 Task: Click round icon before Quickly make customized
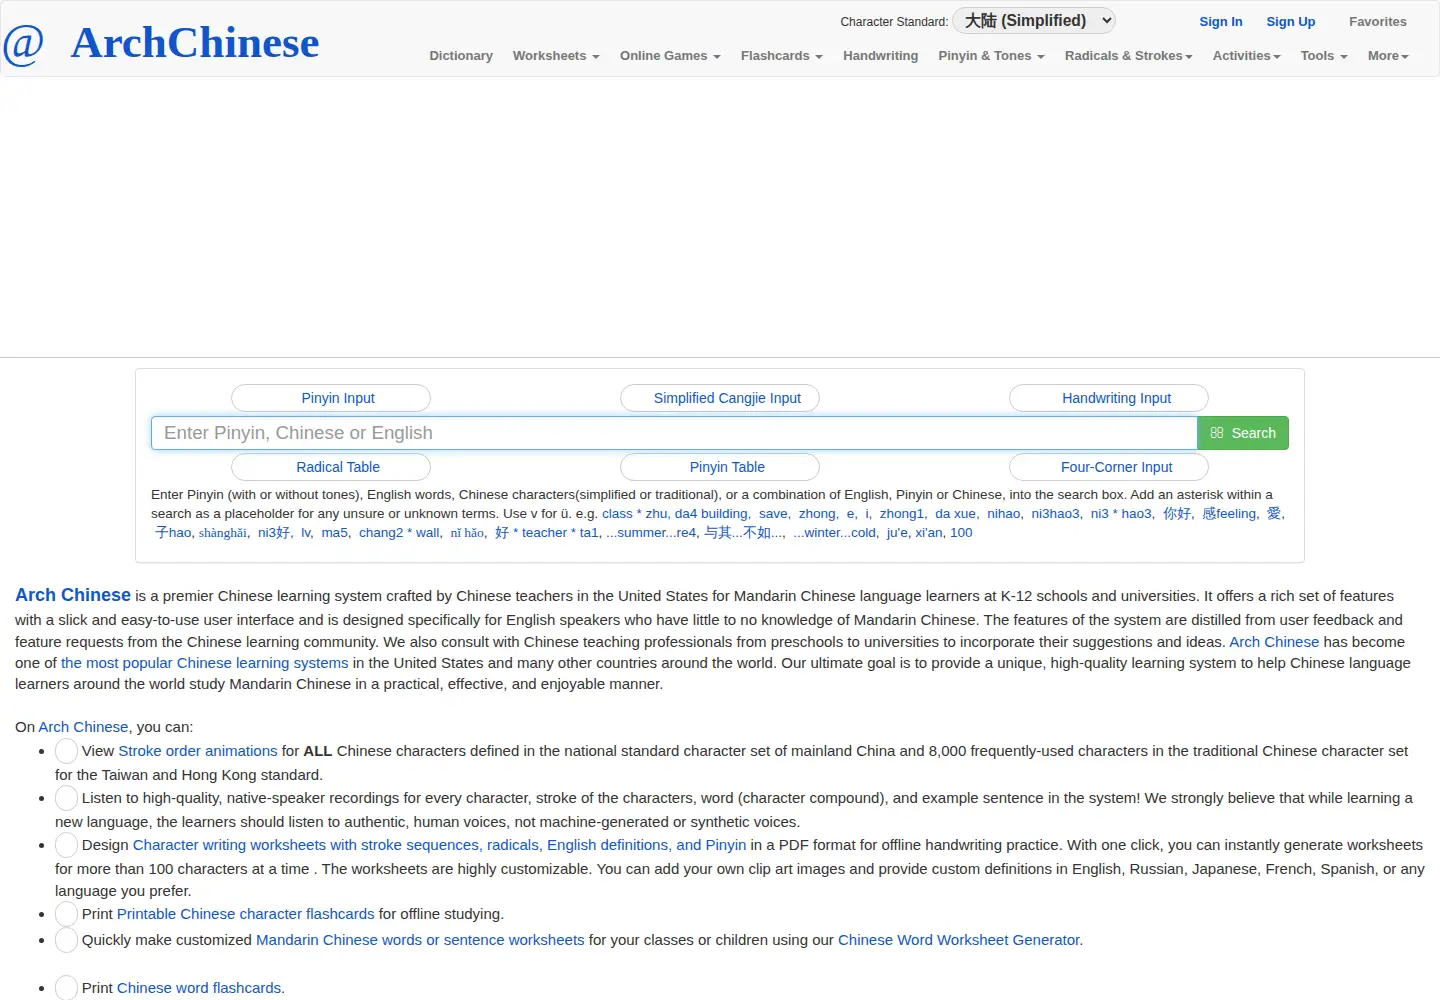pyautogui.click(x=67, y=940)
